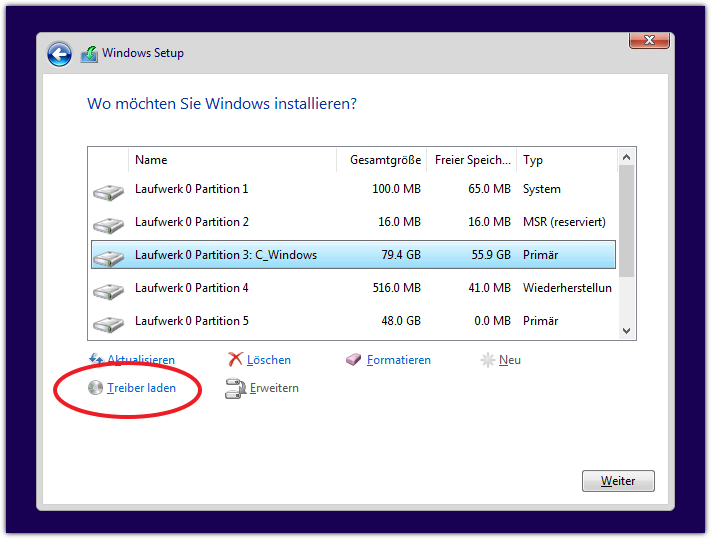
Task: Go back using the blue arrow button
Action: pyautogui.click(x=59, y=55)
